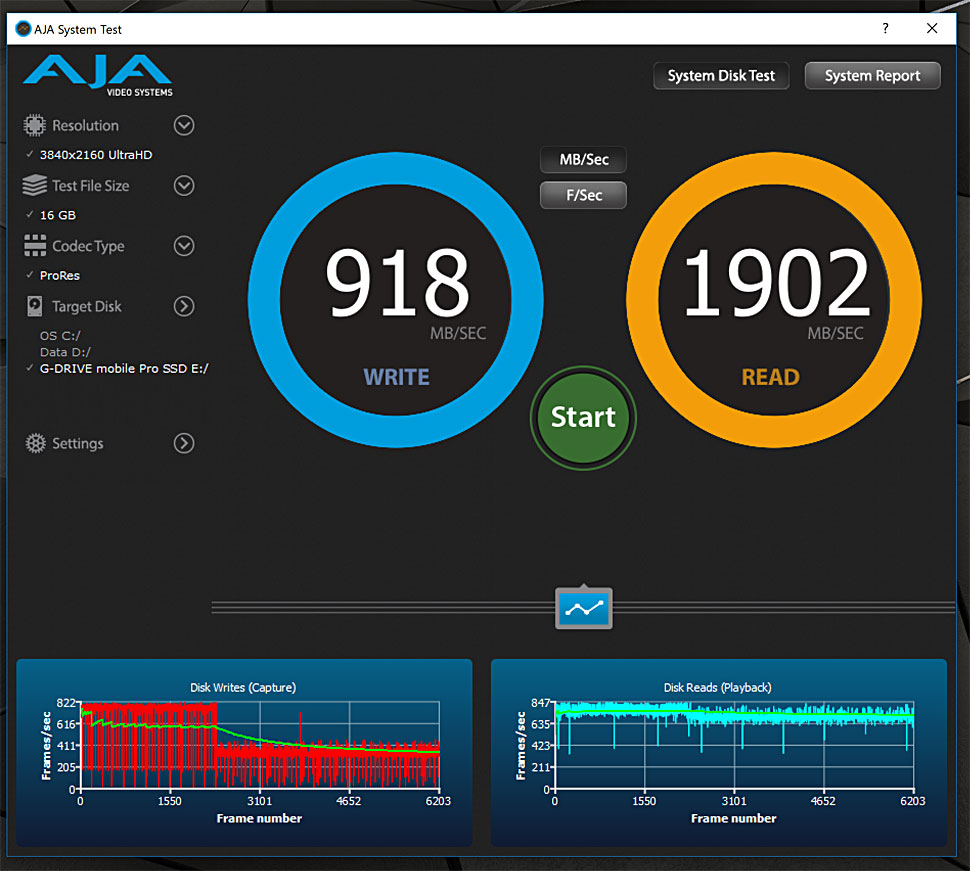Screen dimensions: 970x871
Task: Click the 3840x2160 UltraHD resolution value
Action: 96,155
